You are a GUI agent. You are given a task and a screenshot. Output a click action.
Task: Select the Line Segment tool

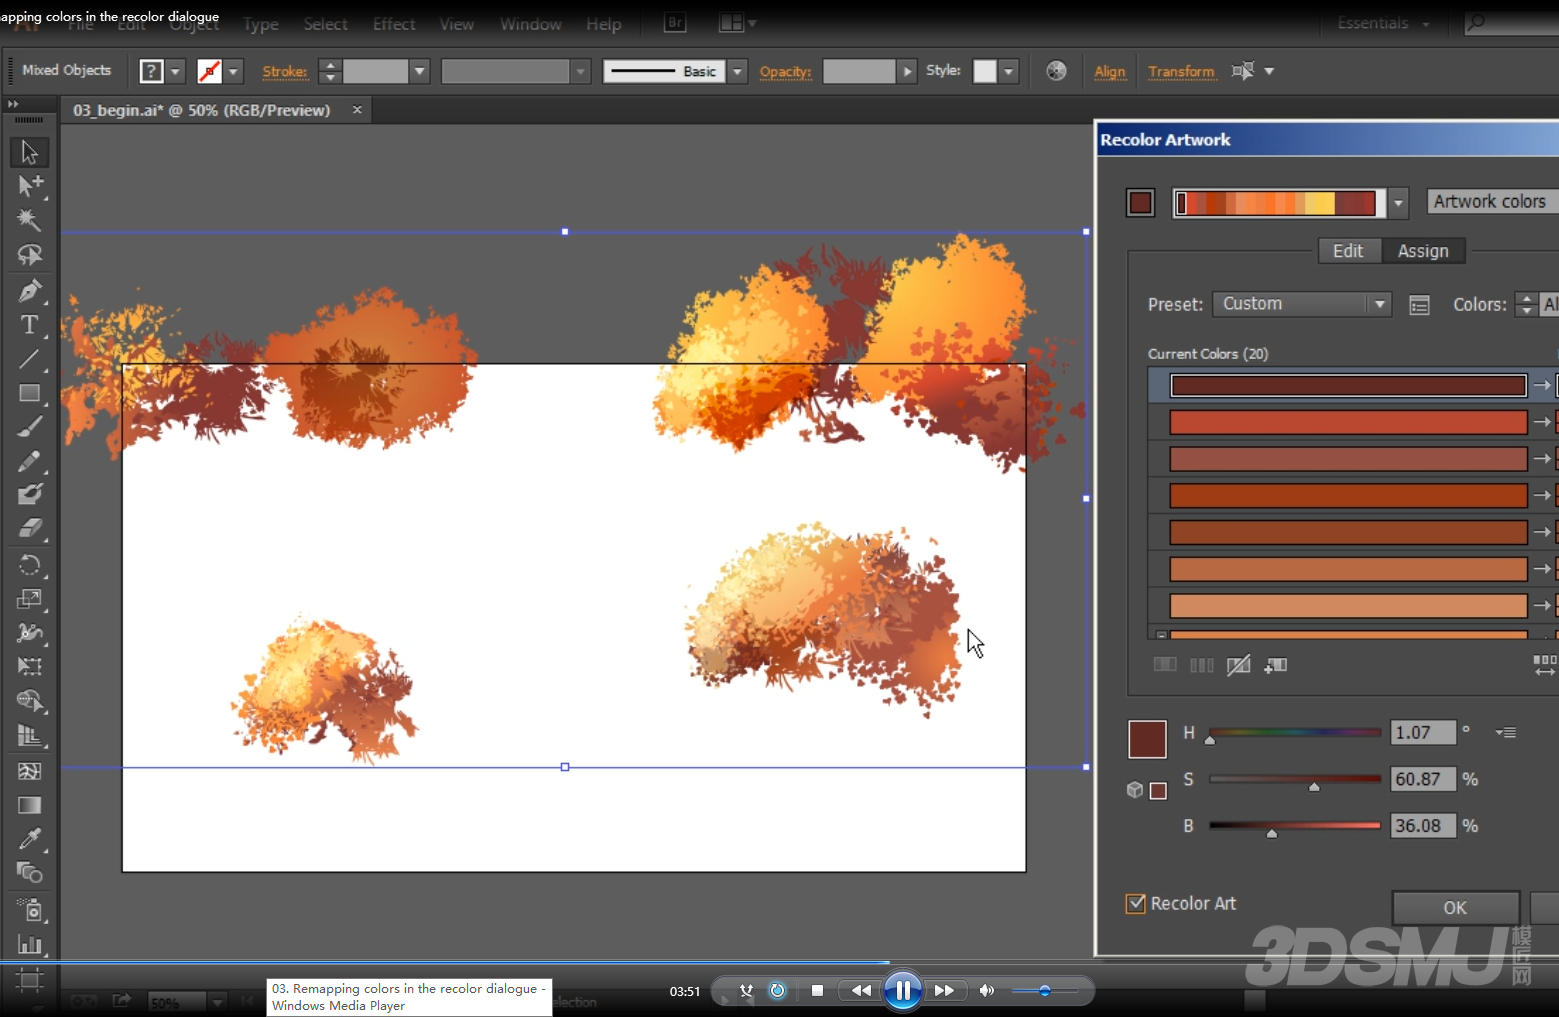pyautogui.click(x=29, y=359)
